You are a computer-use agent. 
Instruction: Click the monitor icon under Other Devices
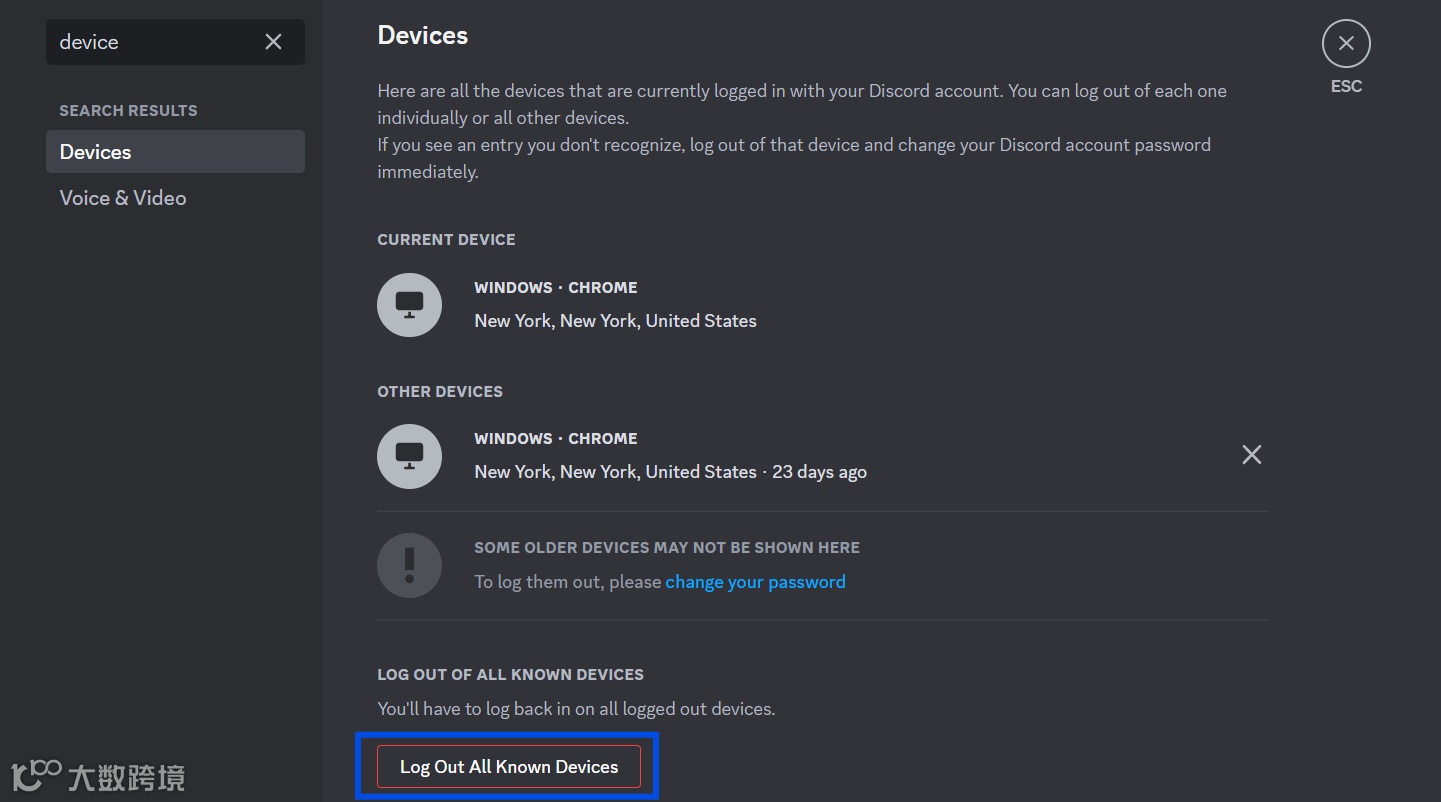pos(409,456)
